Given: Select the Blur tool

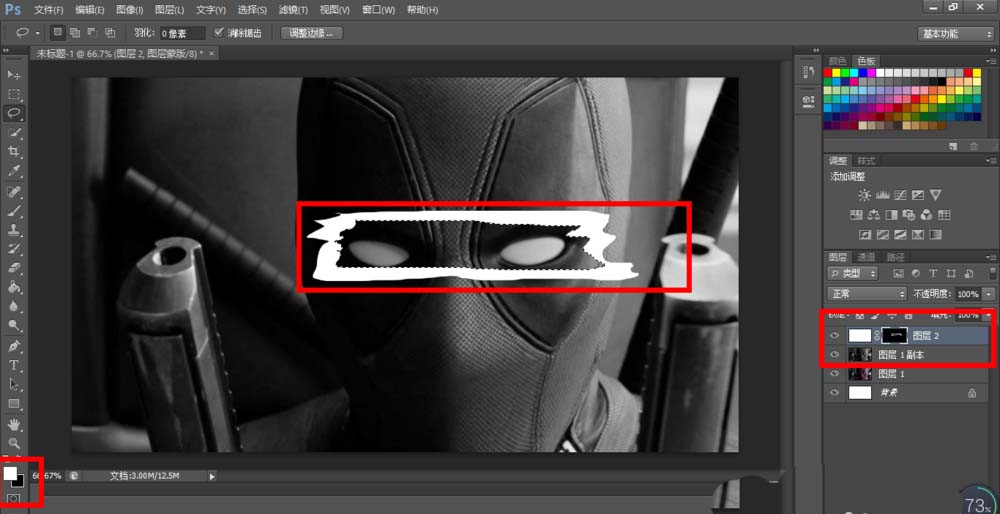Looking at the screenshot, I should point(14,306).
